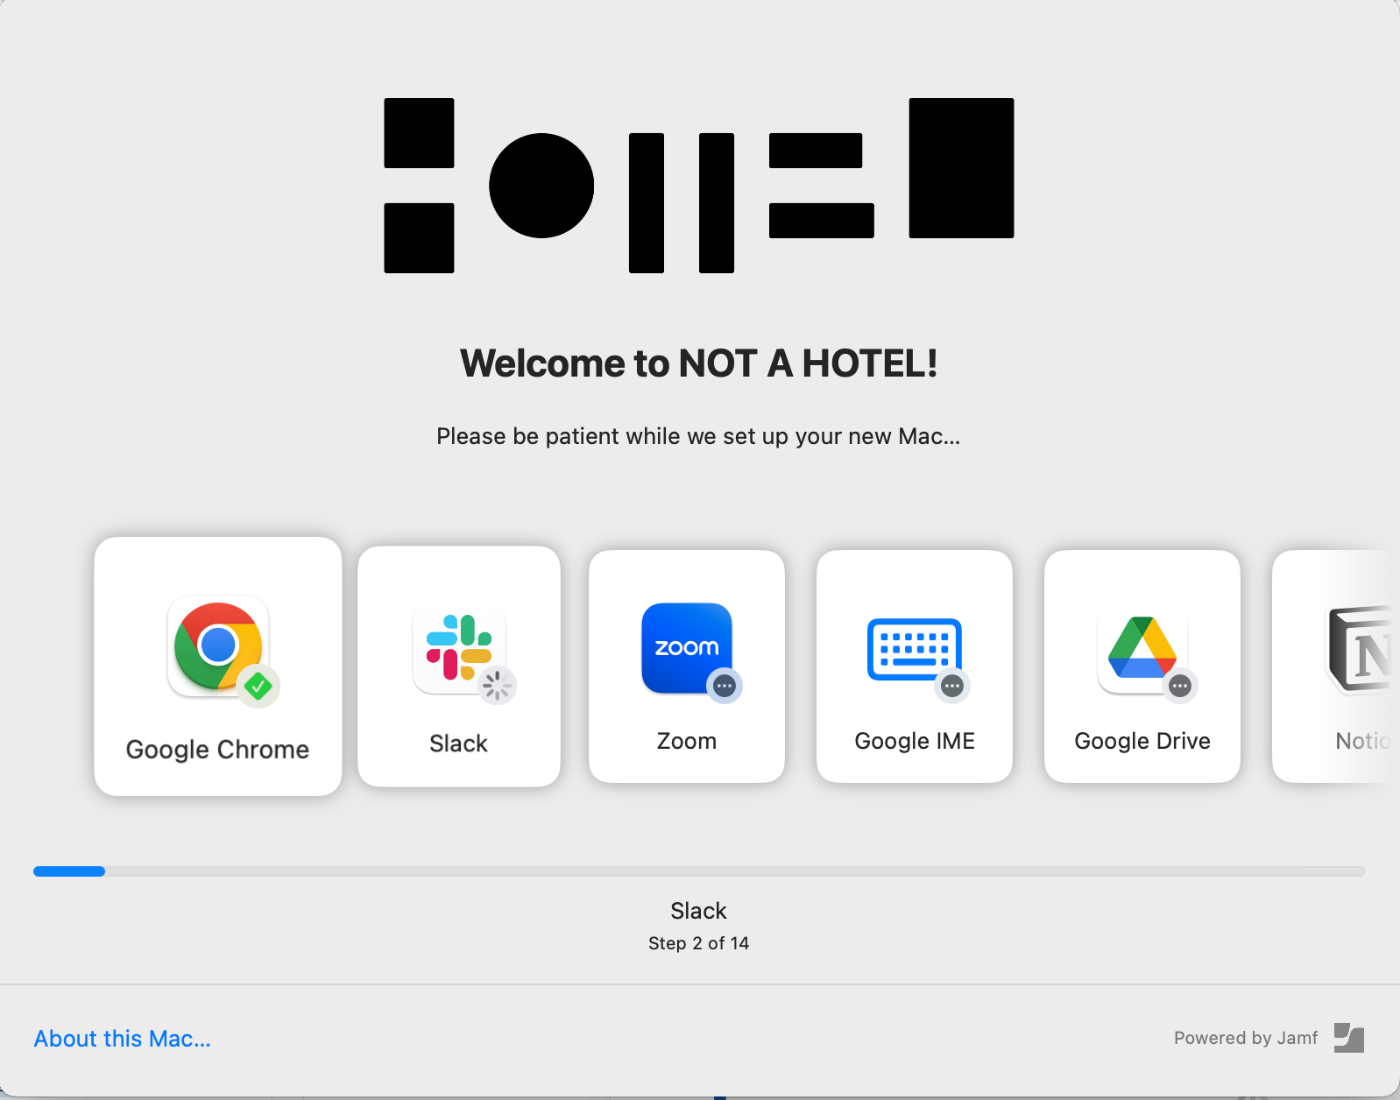Image resolution: width=1400 pixels, height=1100 pixels.
Task: Click the Powered by Jamf text
Action: click(1246, 1038)
